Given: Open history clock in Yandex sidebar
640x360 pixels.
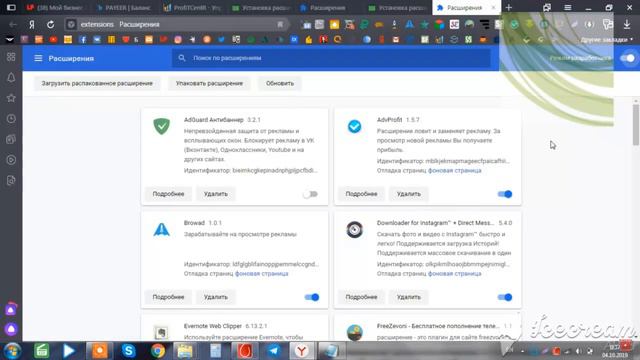Looking at the screenshot, I should [x=11, y=119].
